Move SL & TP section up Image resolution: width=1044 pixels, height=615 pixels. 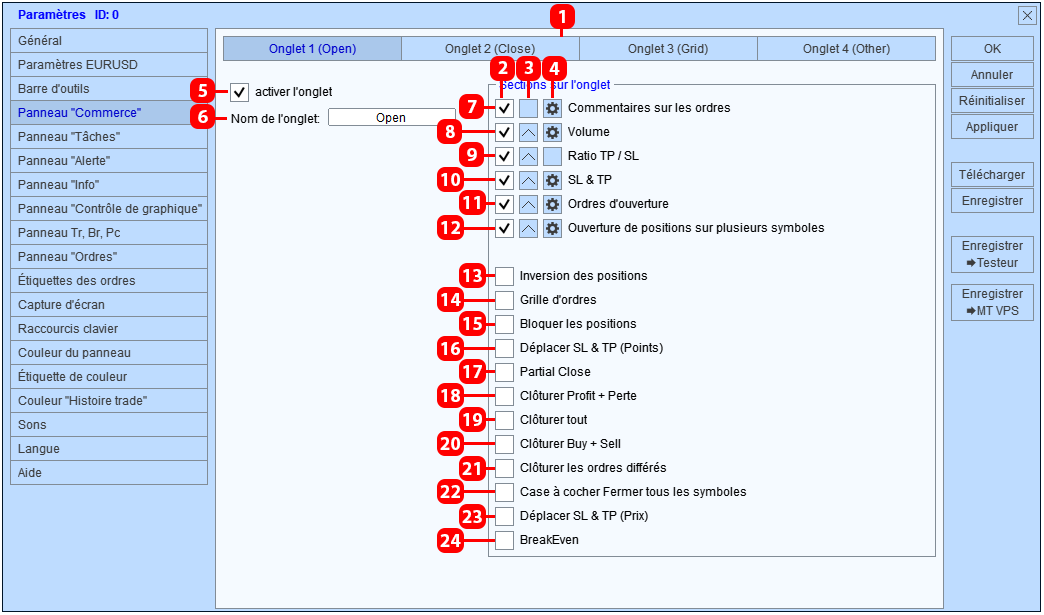pyautogui.click(x=528, y=180)
